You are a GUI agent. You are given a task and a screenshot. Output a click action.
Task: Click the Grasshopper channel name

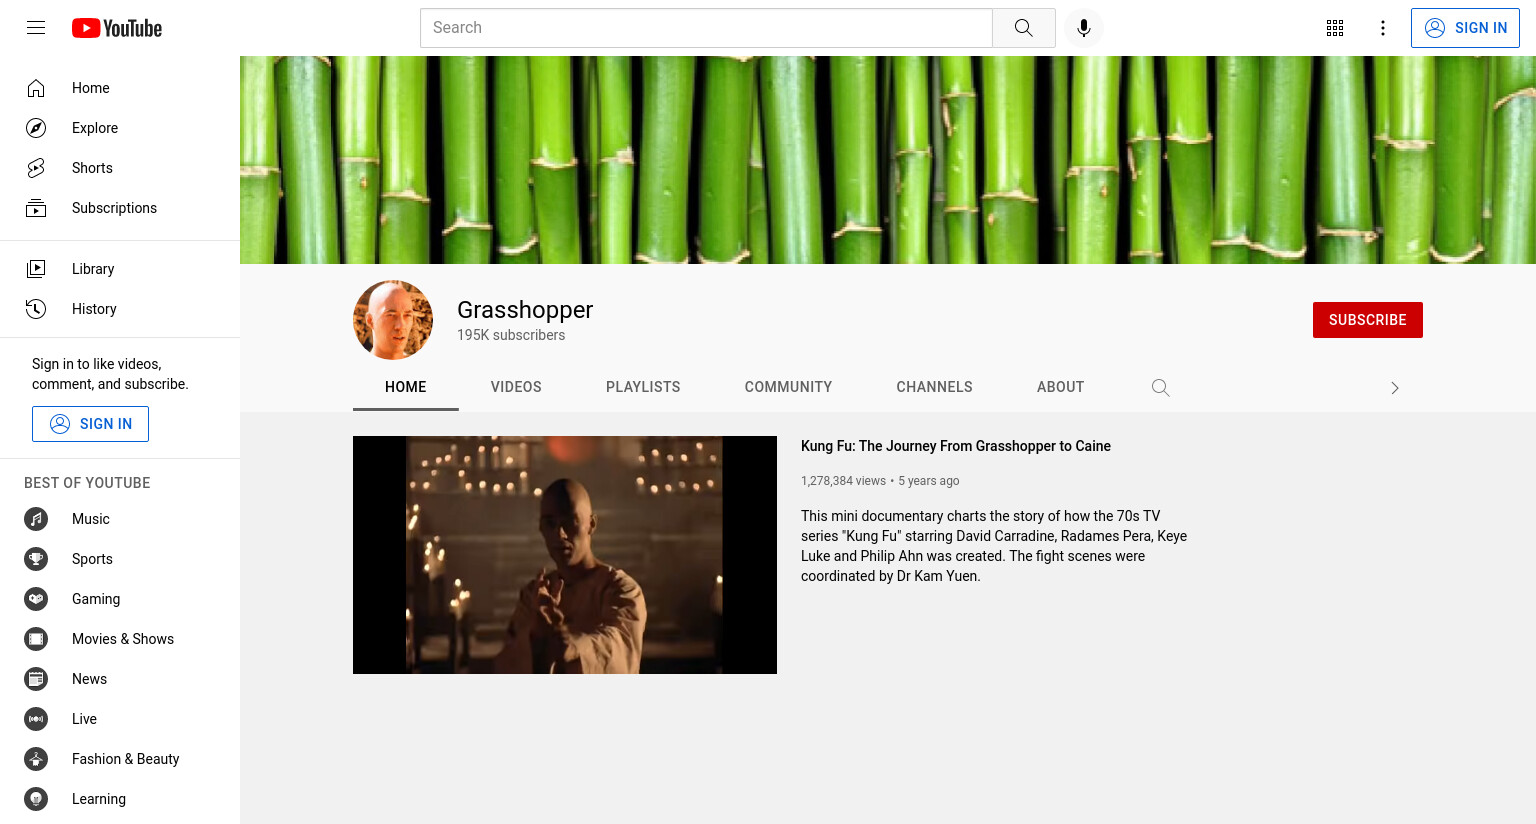click(x=525, y=310)
